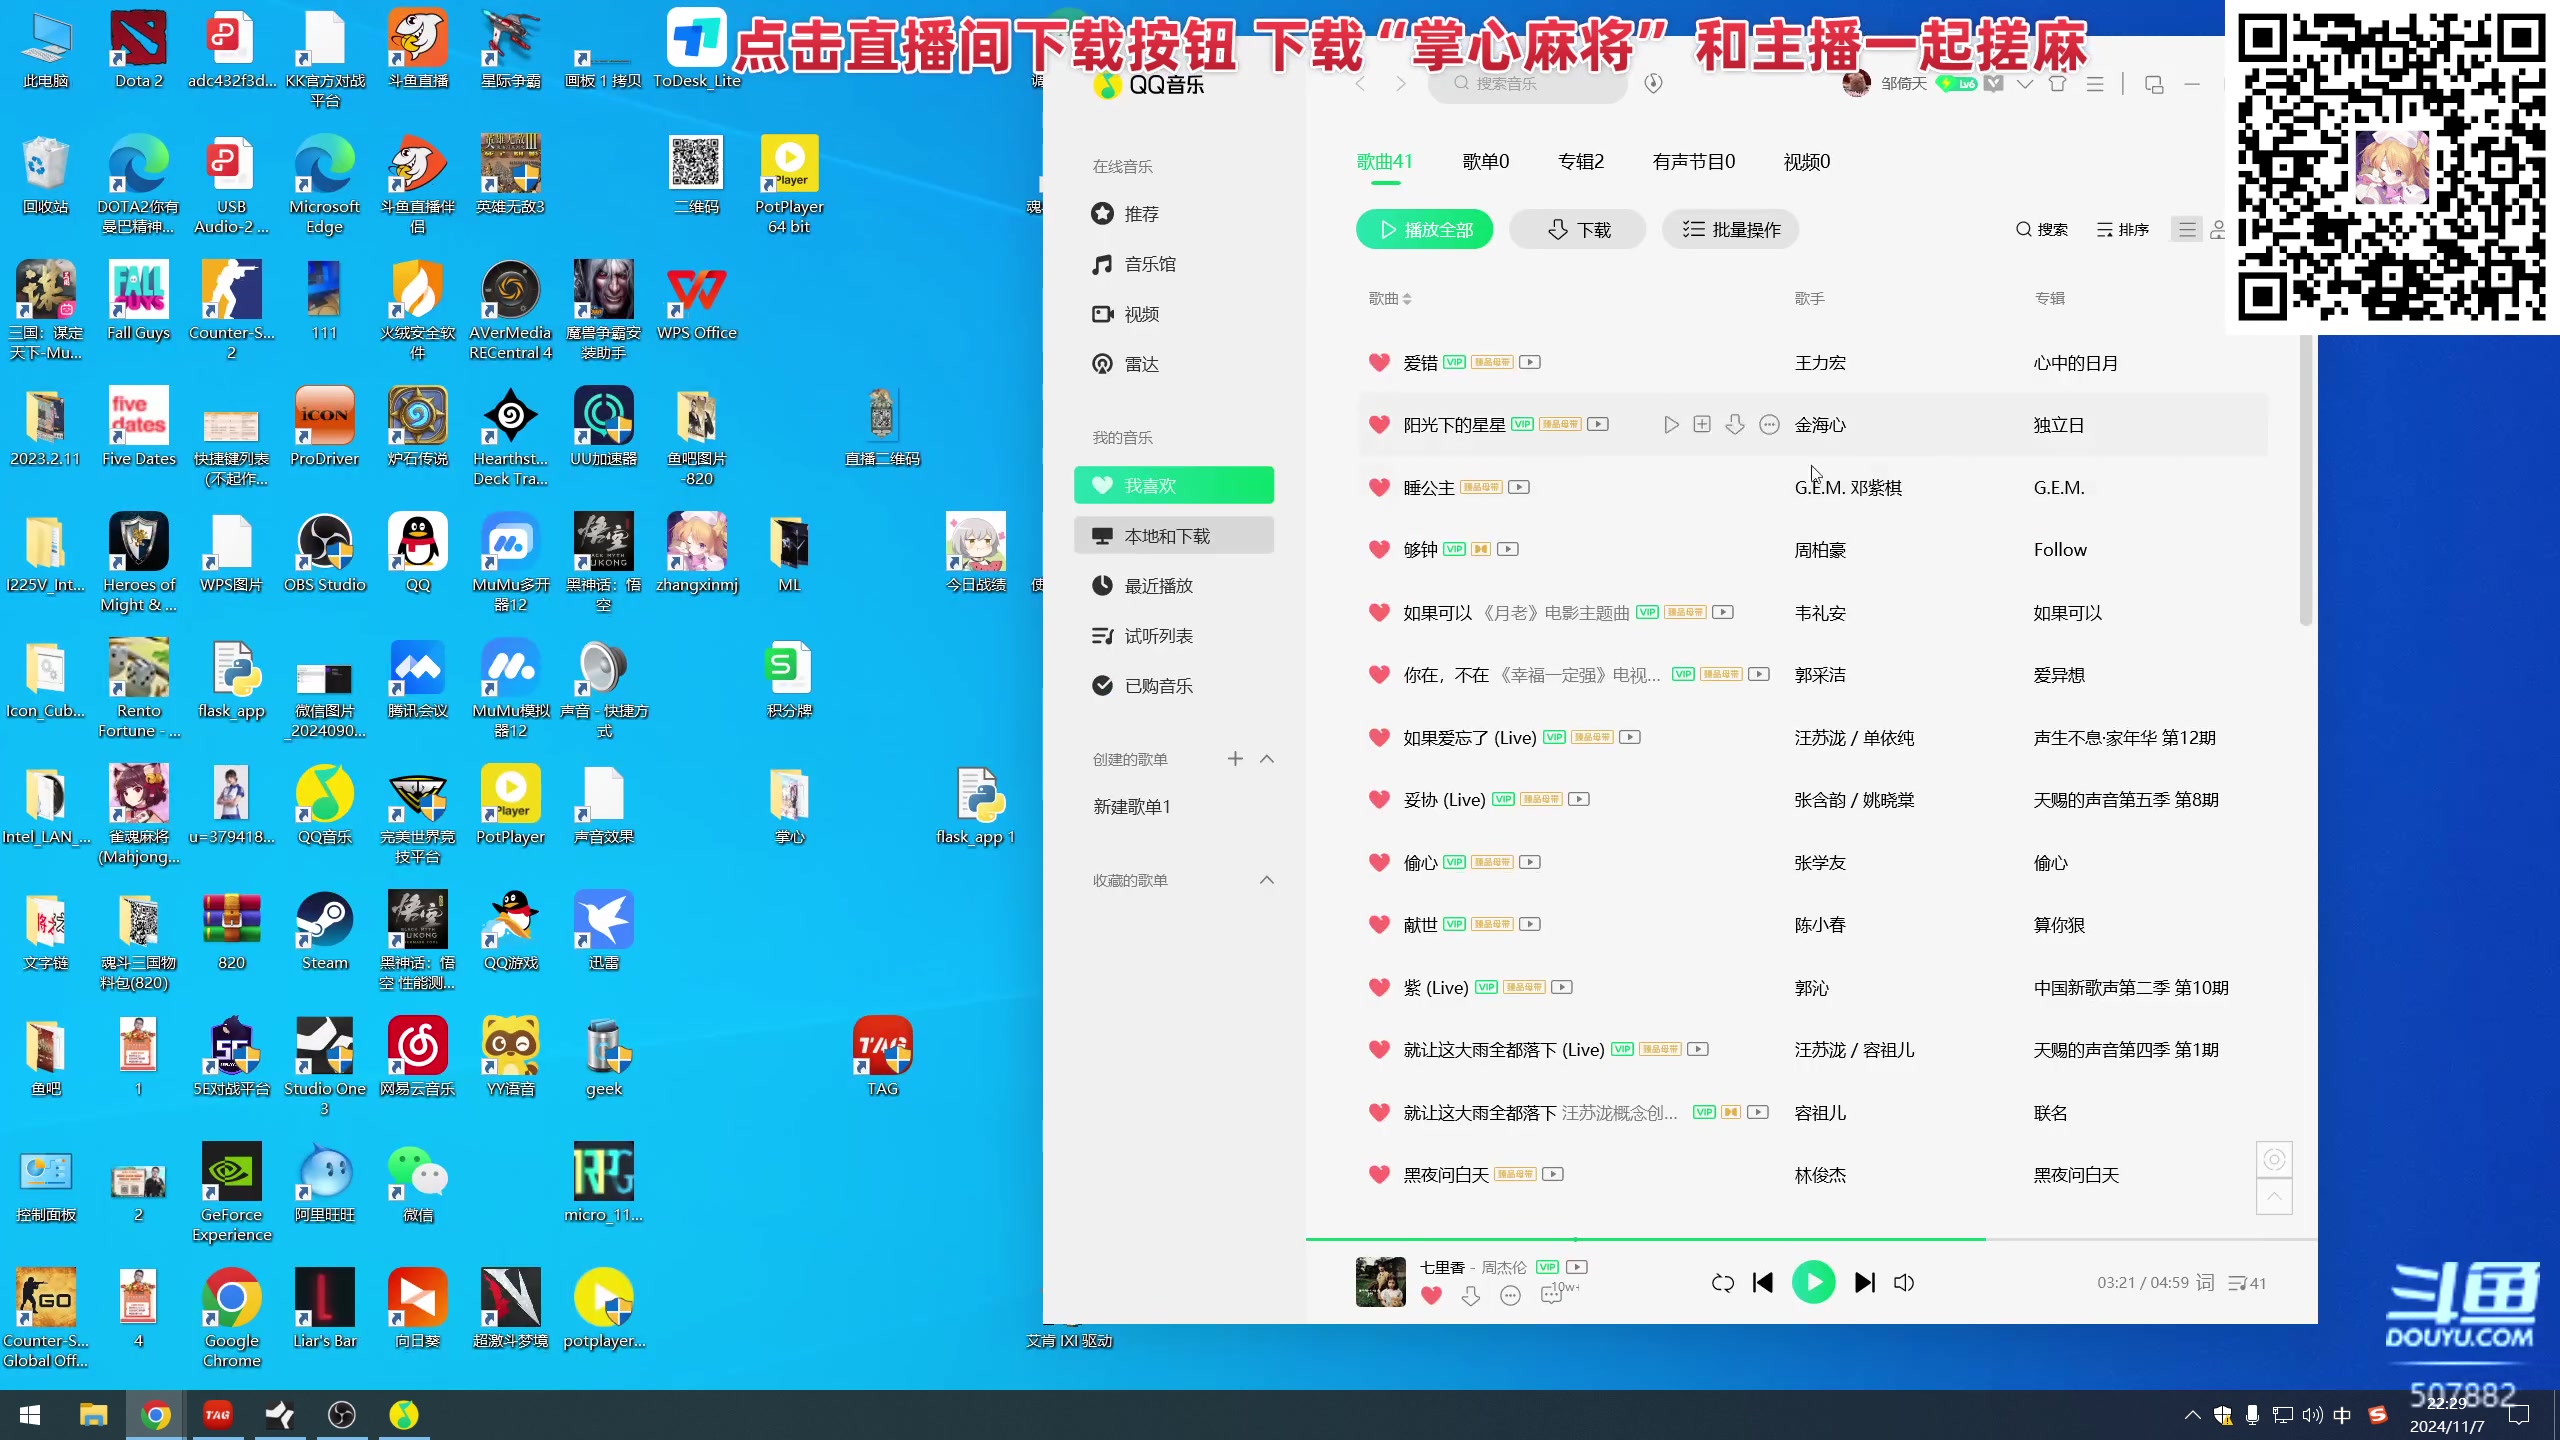2560x1440 pixels.
Task: Unlike the song 够钟
Action: [x=1379, y=549]
